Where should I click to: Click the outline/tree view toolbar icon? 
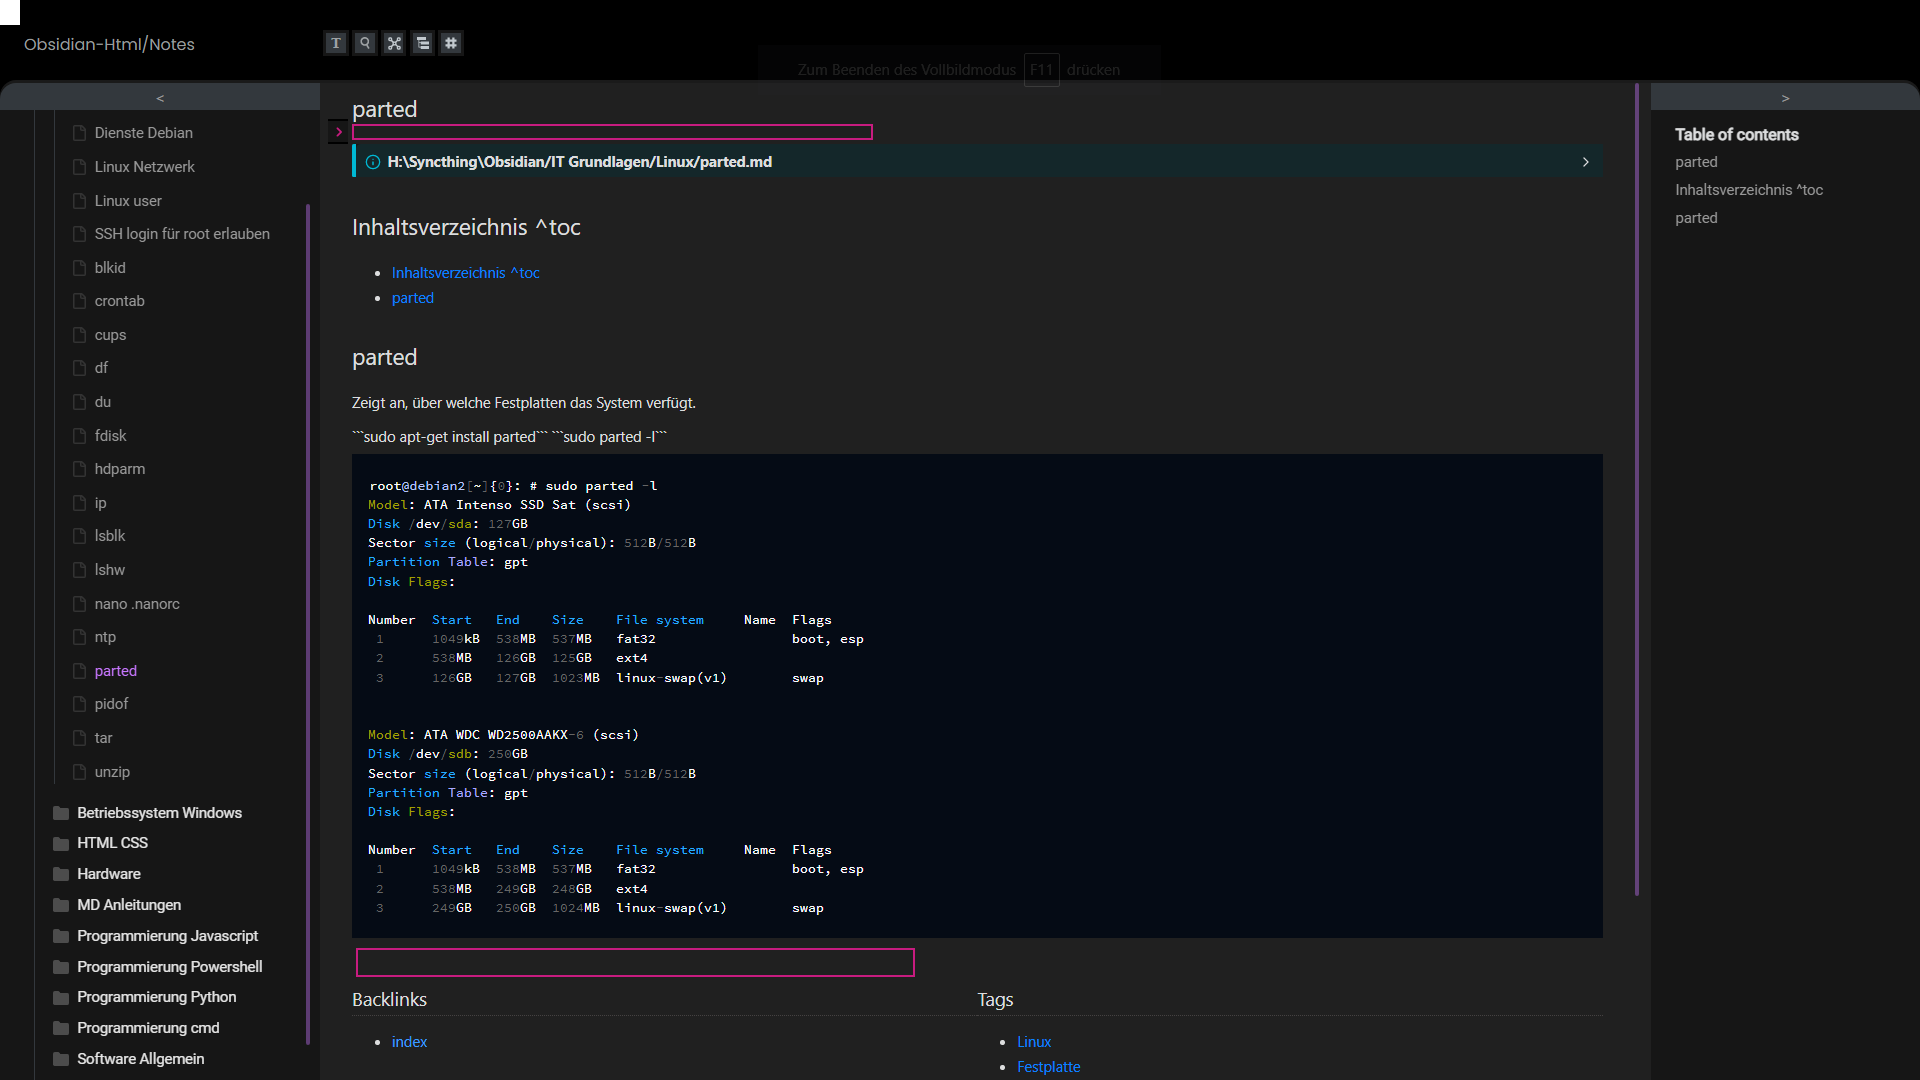click(x=423, y=43)
